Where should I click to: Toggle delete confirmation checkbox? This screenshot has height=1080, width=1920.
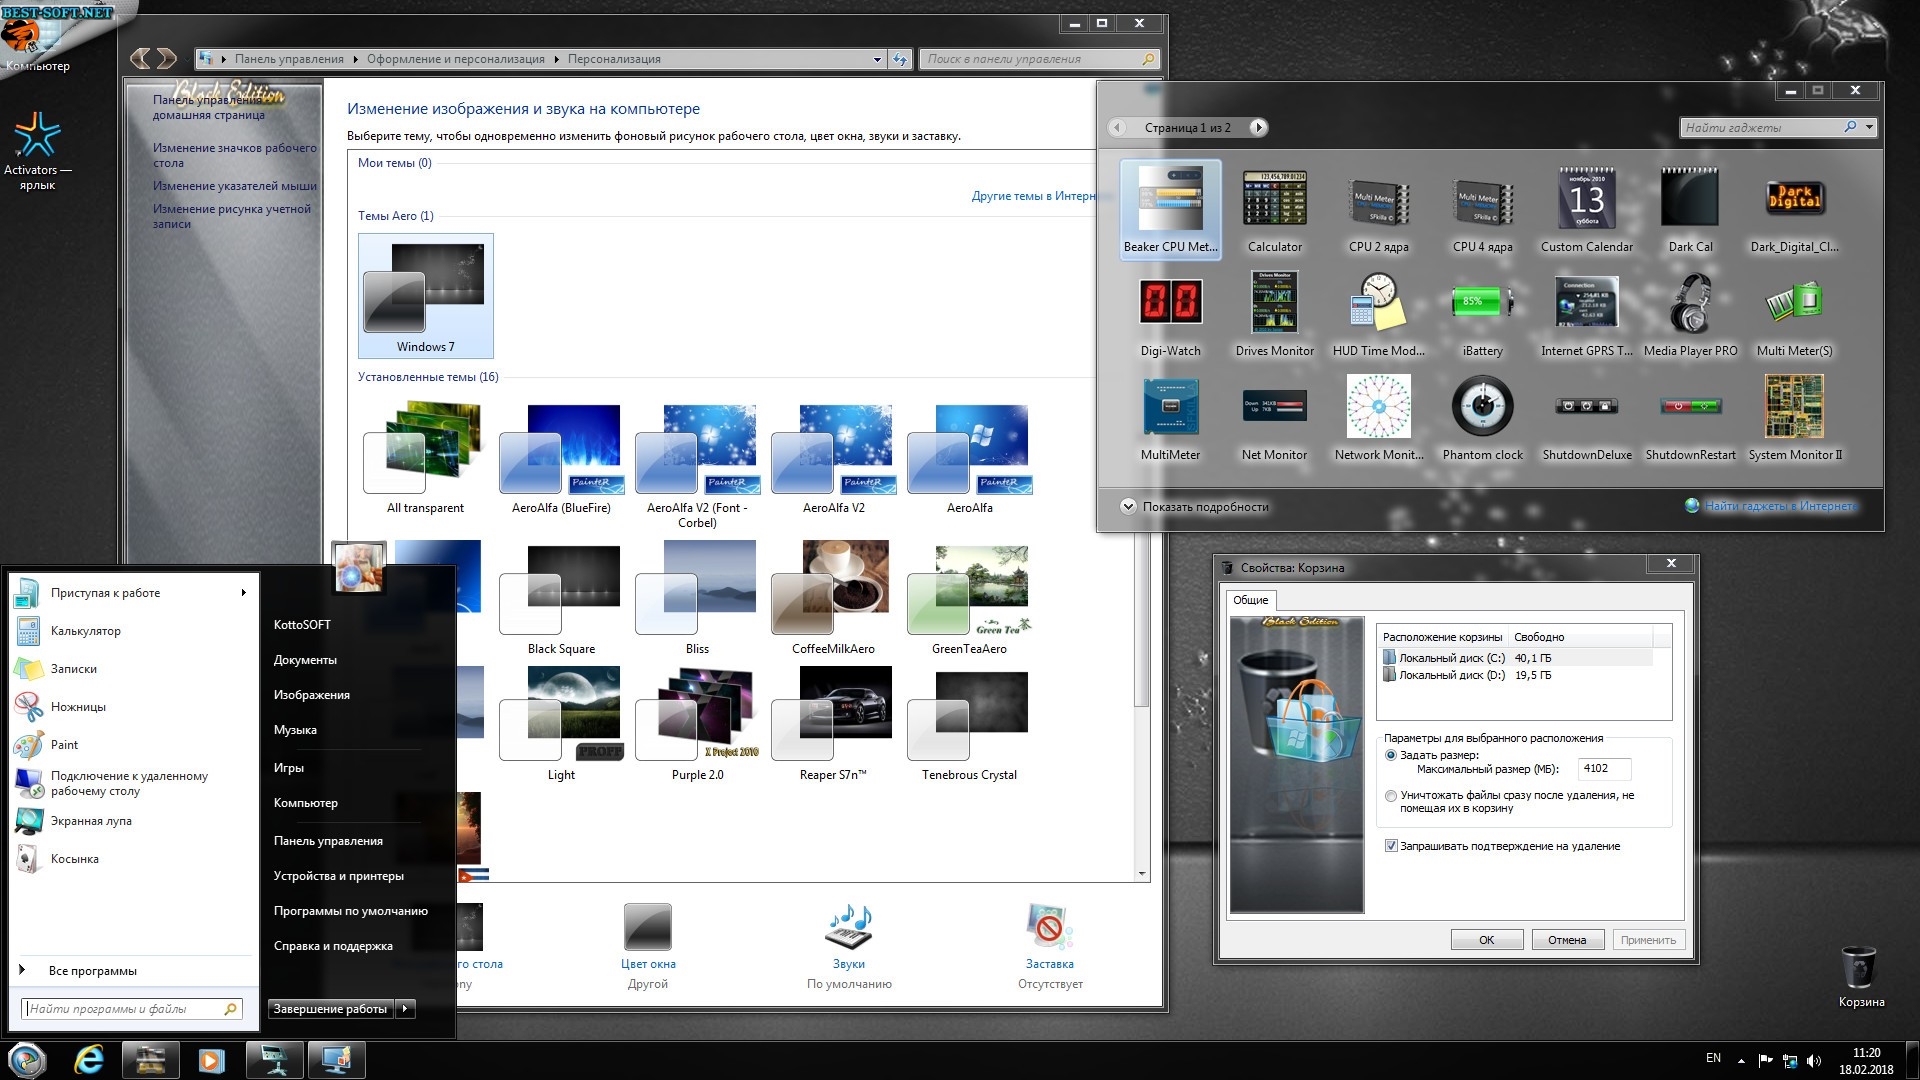tap(1391, 846)
